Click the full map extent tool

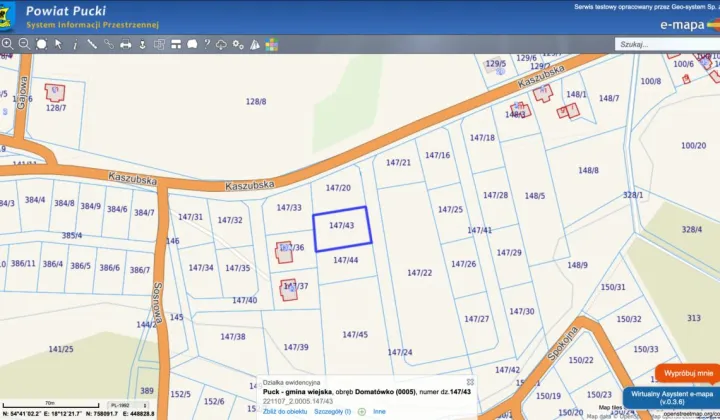41,44
